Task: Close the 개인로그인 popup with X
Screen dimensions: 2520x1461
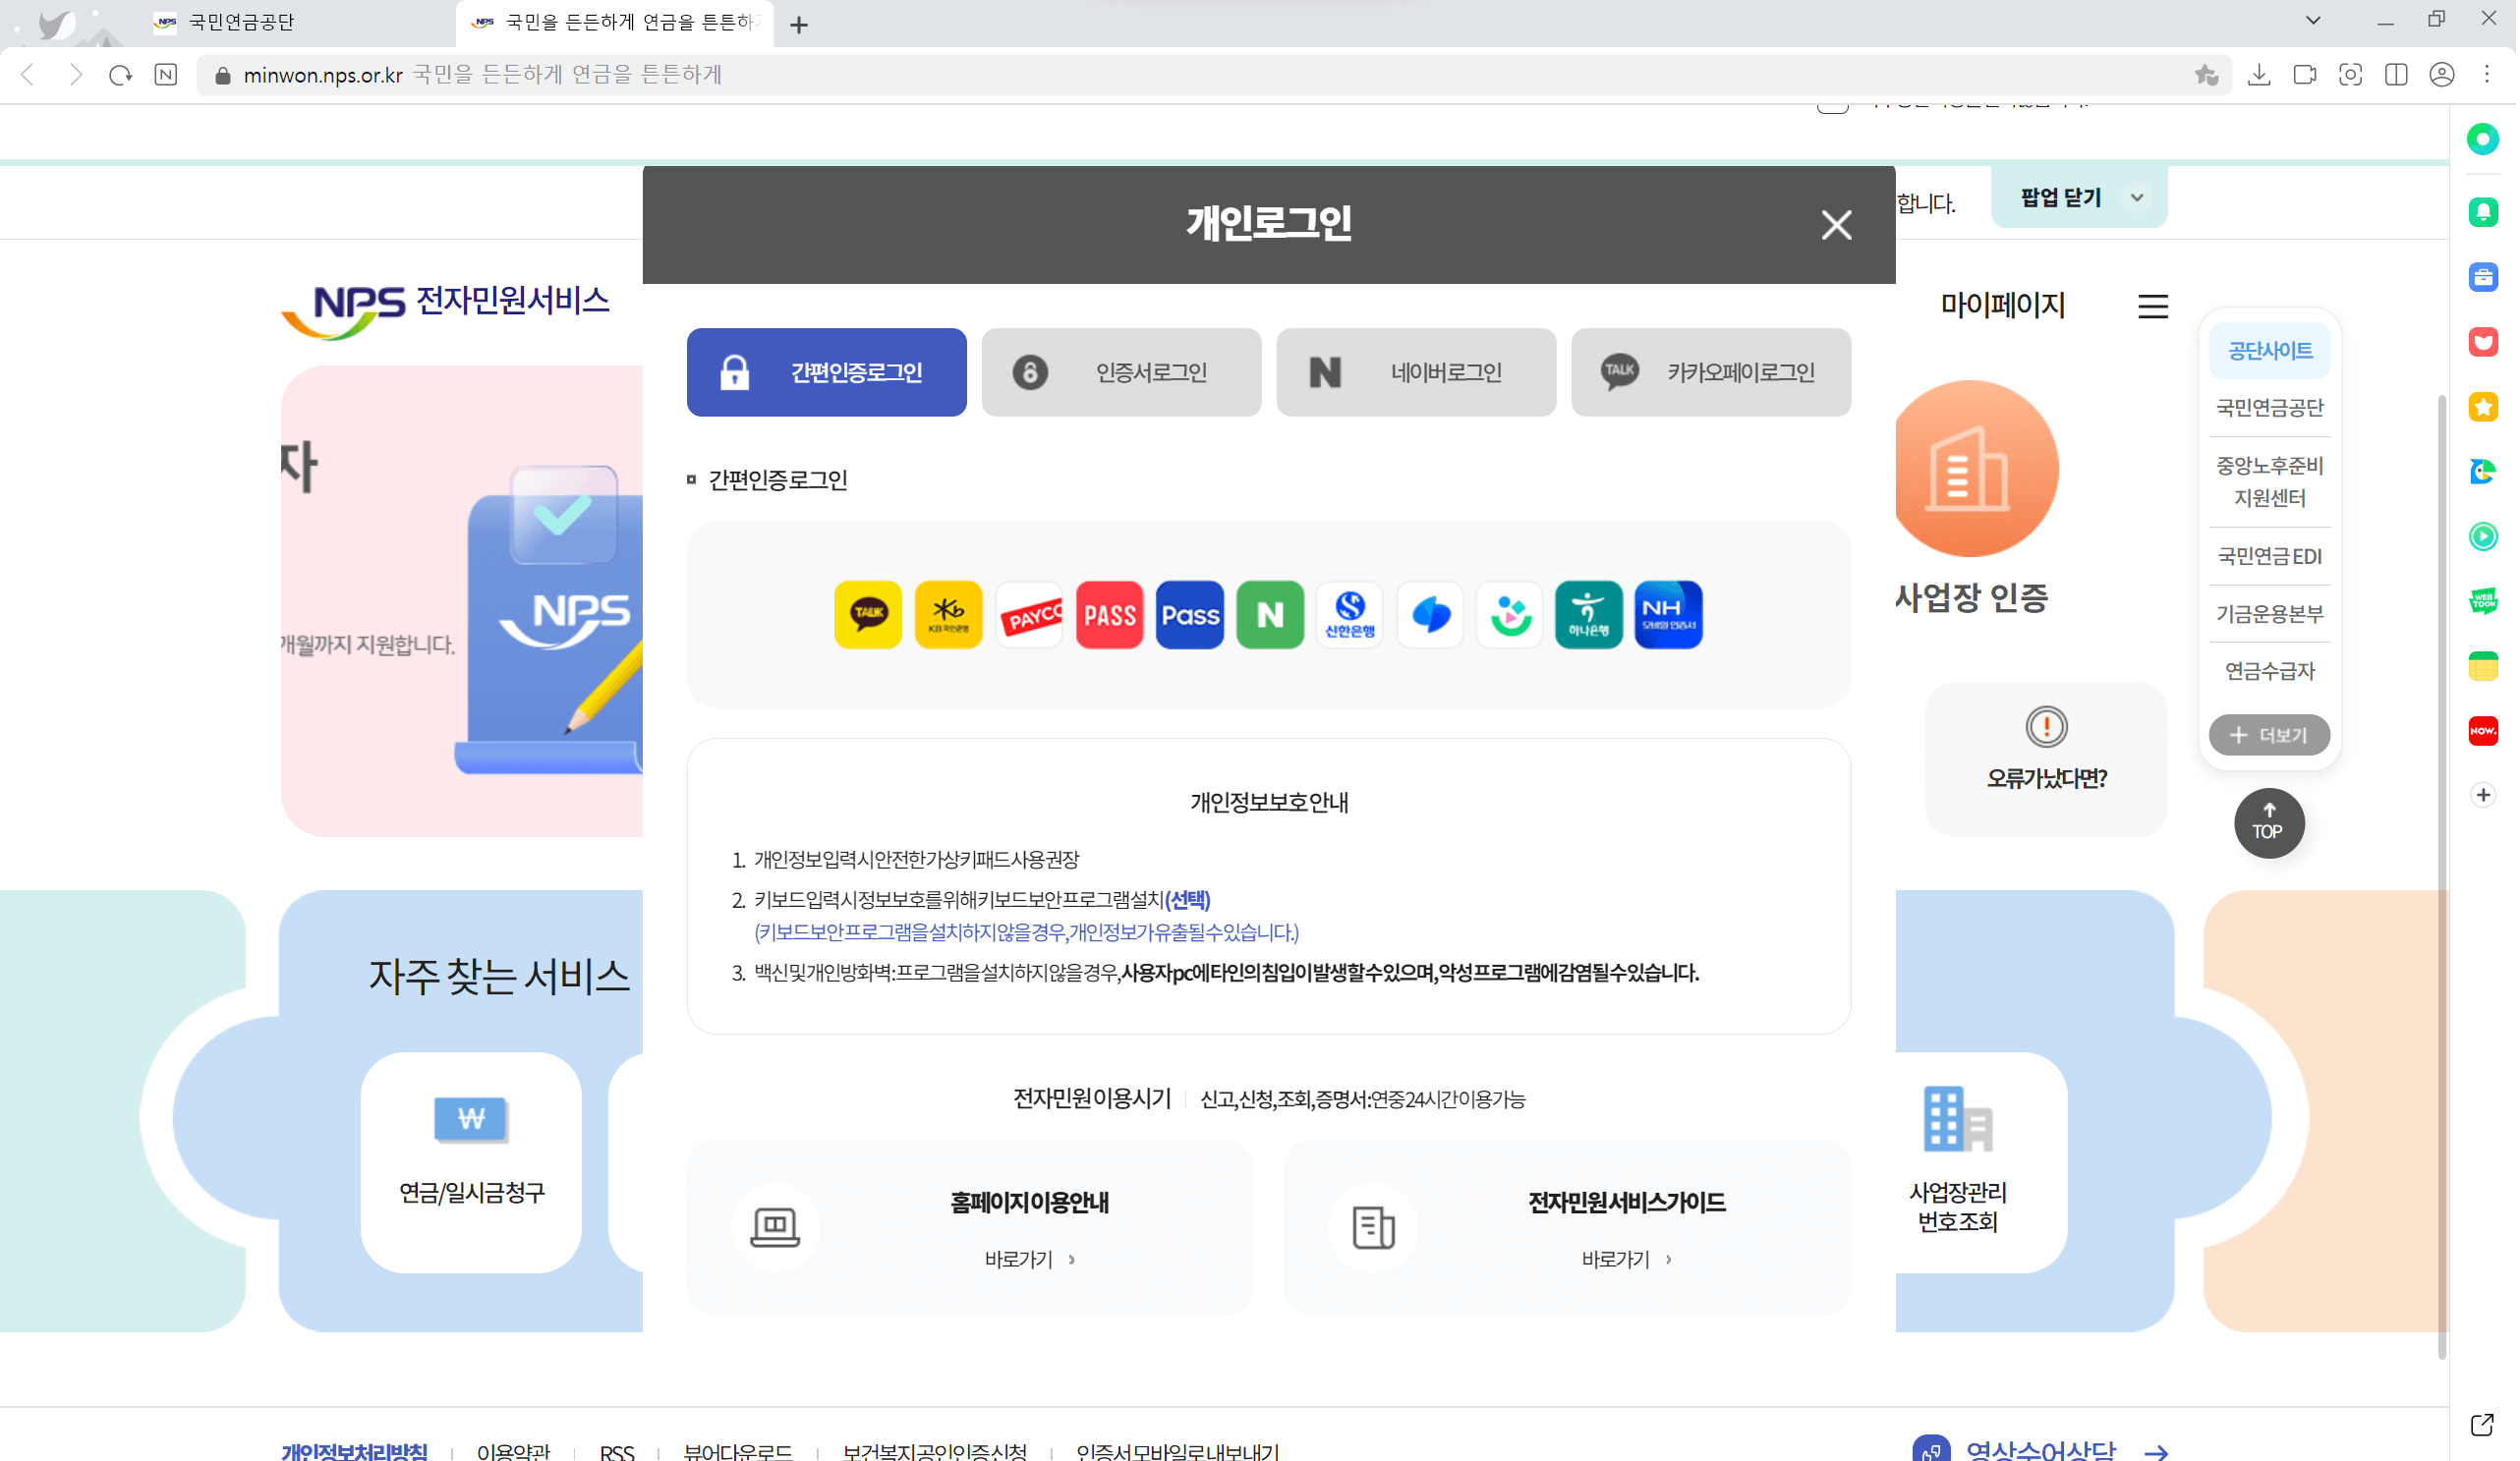Action: [1835, 225]
